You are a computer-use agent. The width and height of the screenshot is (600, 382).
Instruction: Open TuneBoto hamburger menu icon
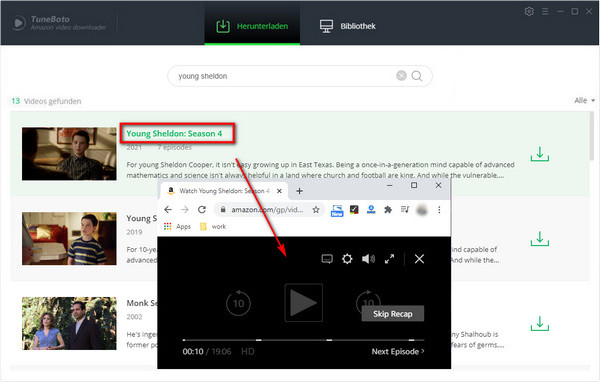(545, 11)
